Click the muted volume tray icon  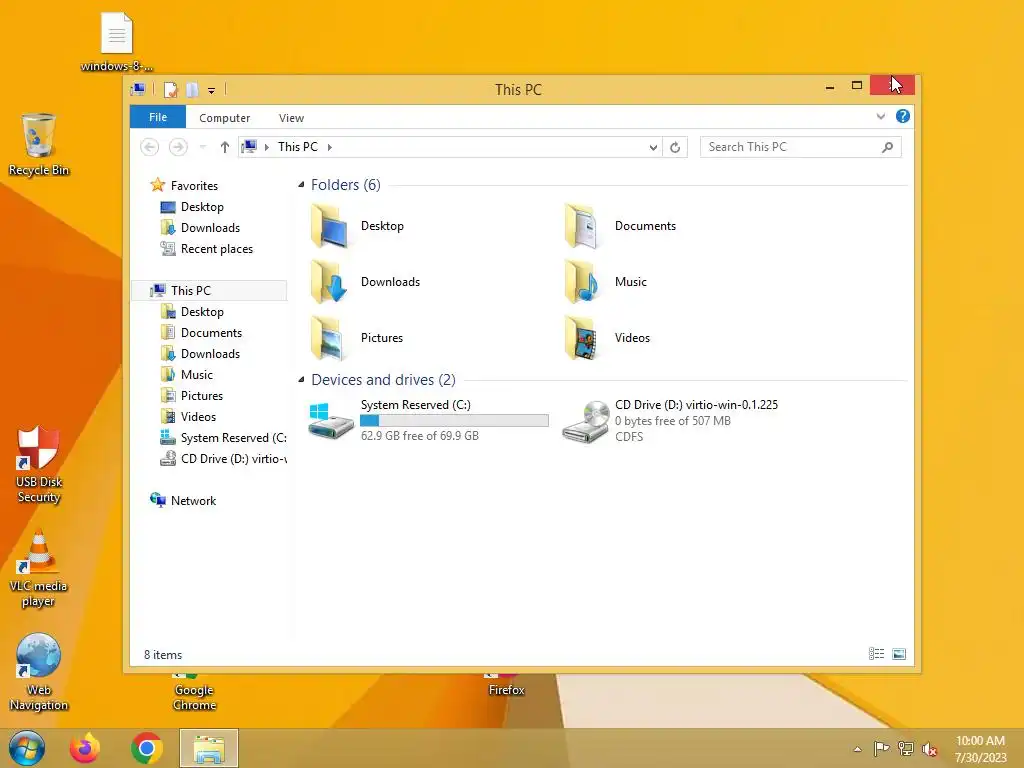click(x=929, y=749)
